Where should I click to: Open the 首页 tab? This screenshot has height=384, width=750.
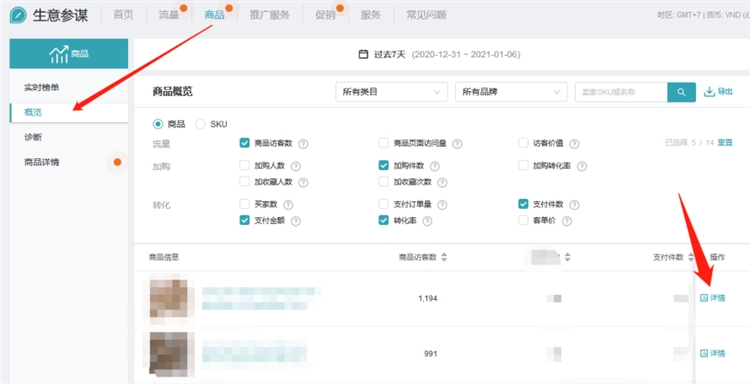(123, 15)
